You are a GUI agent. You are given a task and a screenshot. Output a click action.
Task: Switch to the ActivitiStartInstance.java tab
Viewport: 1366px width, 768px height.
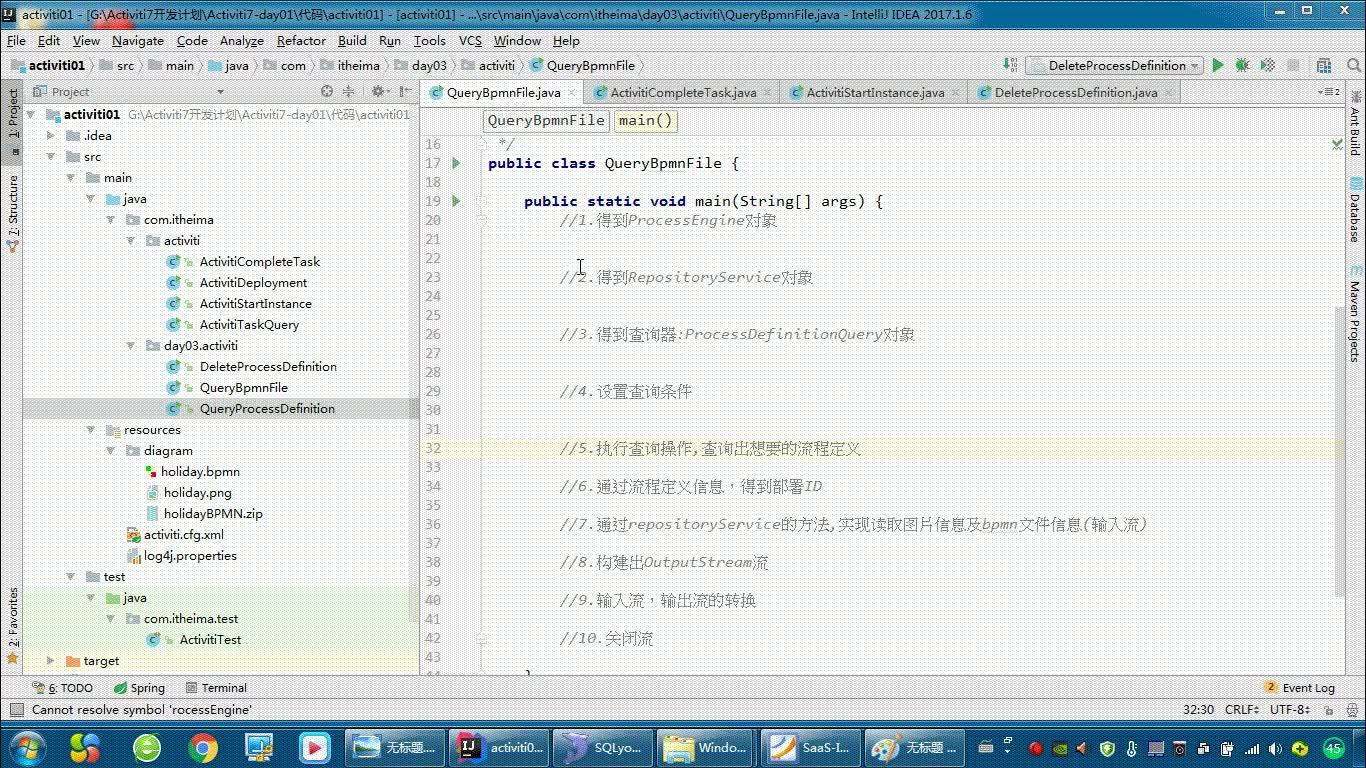[875, 92]
